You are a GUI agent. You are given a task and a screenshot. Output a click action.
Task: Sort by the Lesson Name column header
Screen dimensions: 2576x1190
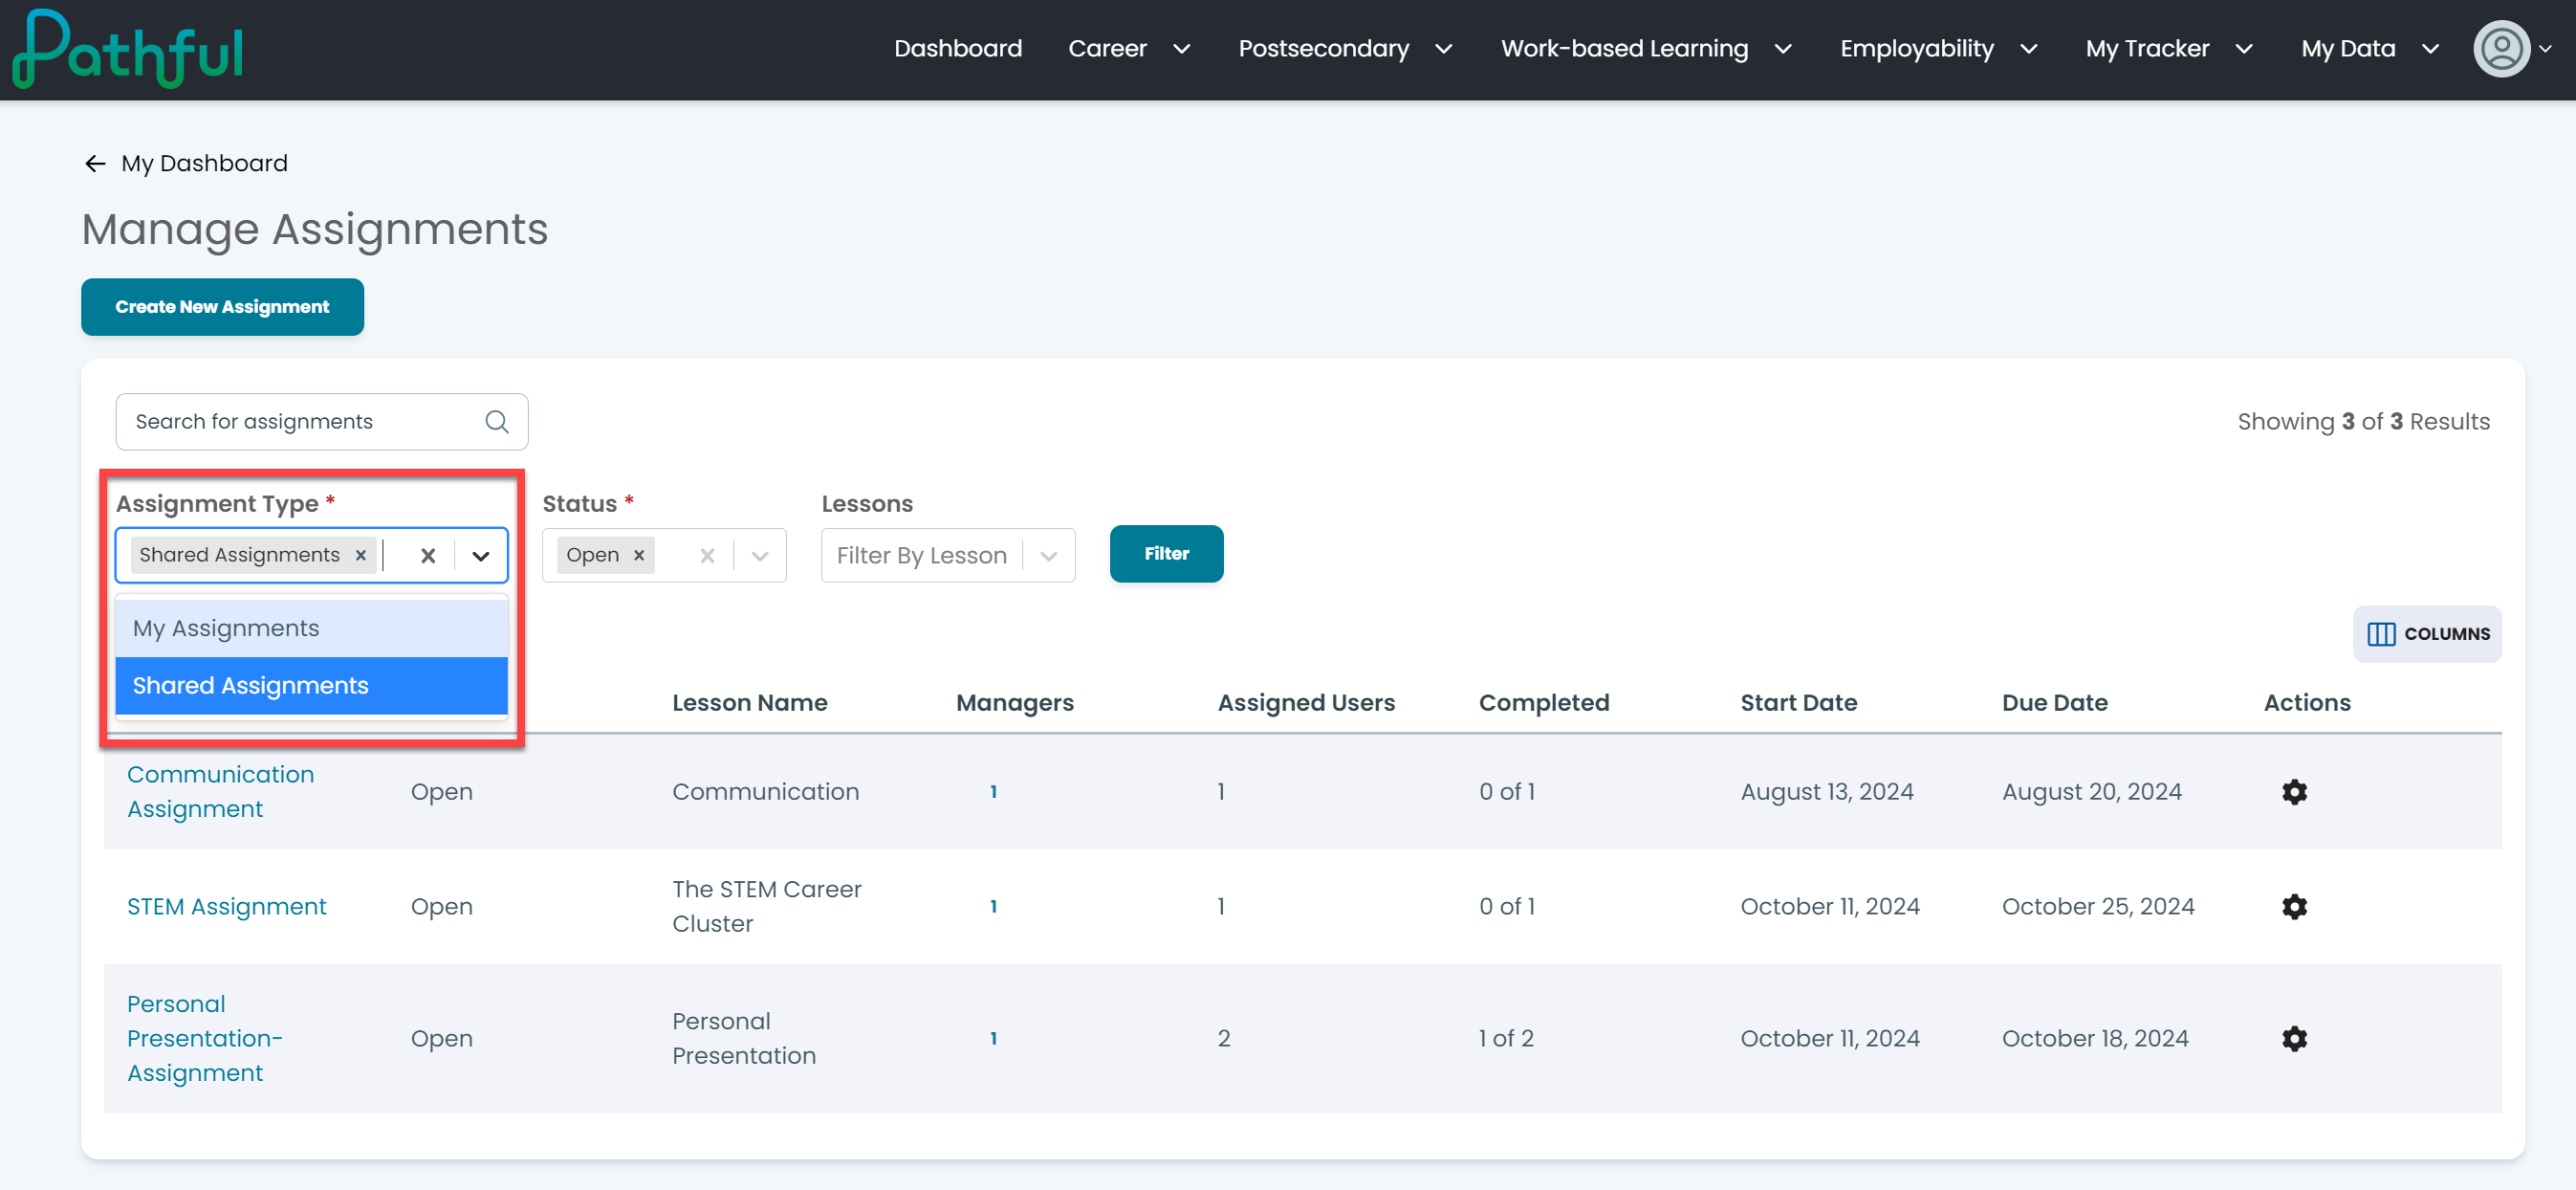pos(750,703)
